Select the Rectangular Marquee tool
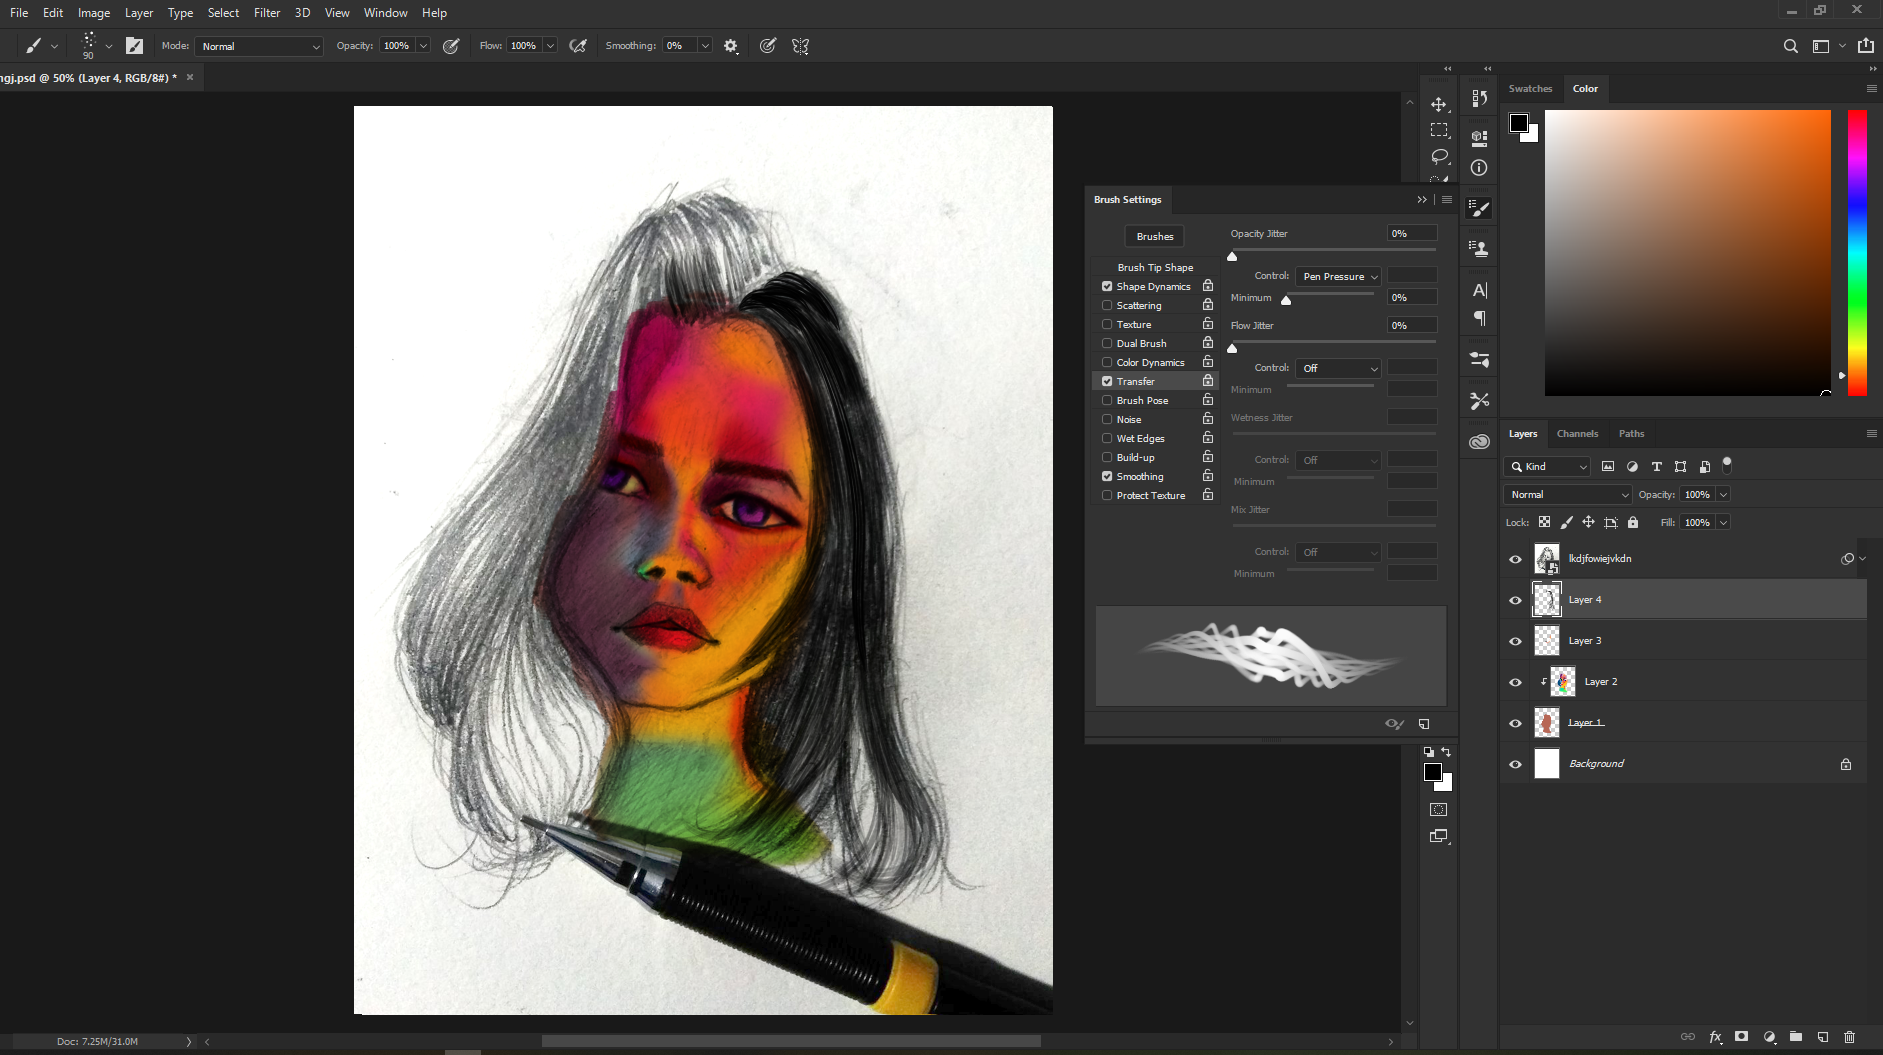The width and height of the screenshot is (1883, 1055). (x=1439, y=130)
